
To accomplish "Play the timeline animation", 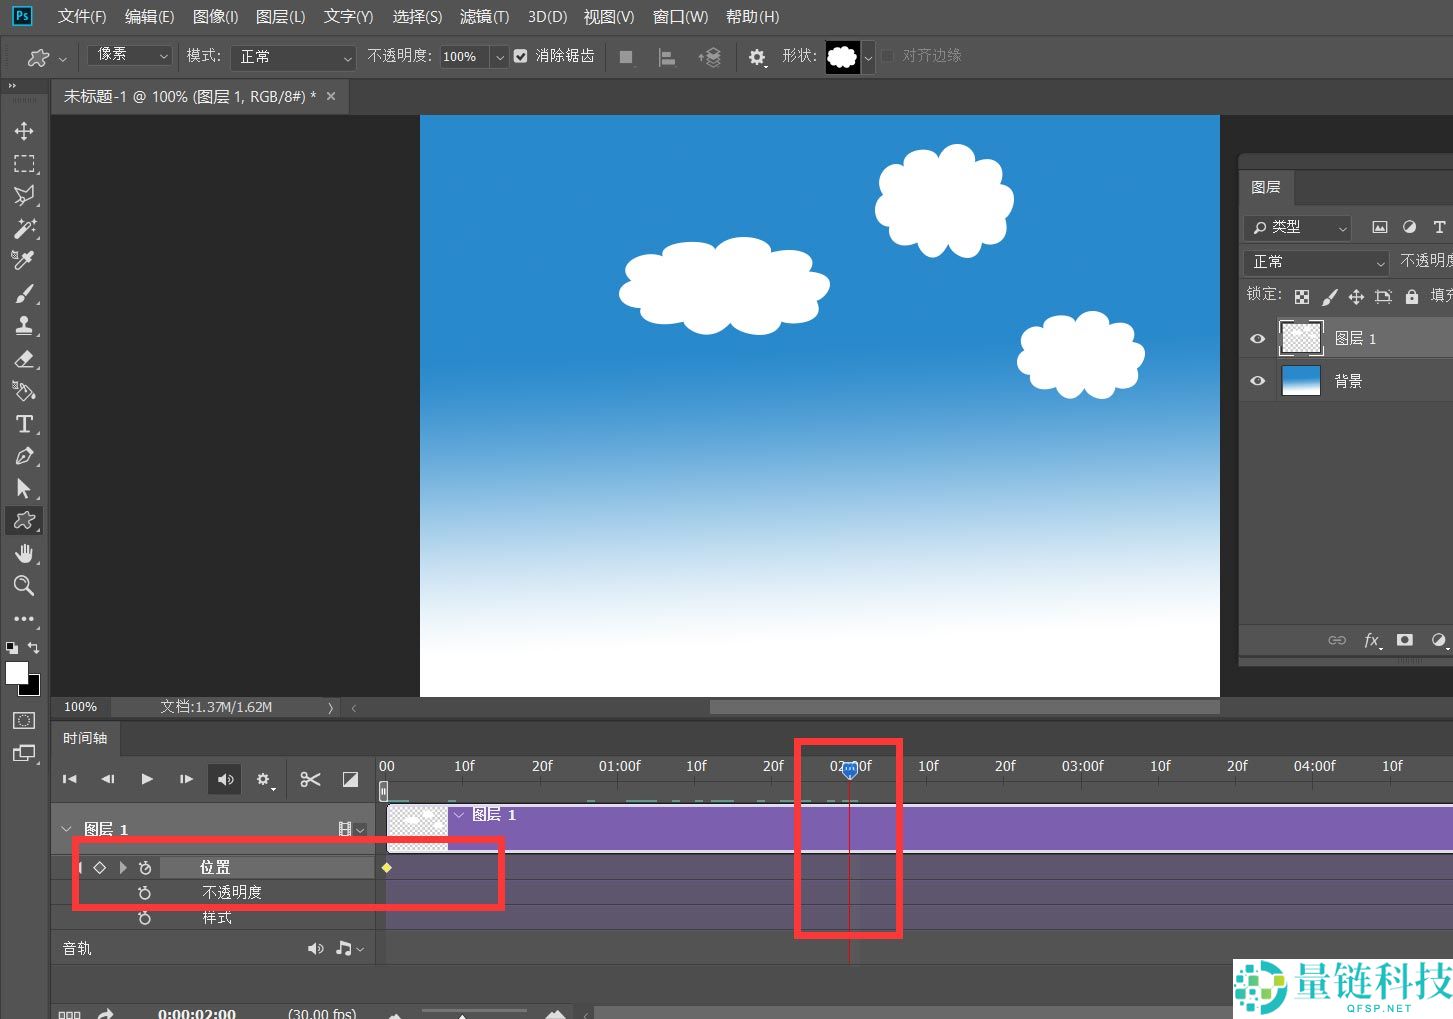I will pyautogui.click(x=147, y=779).
